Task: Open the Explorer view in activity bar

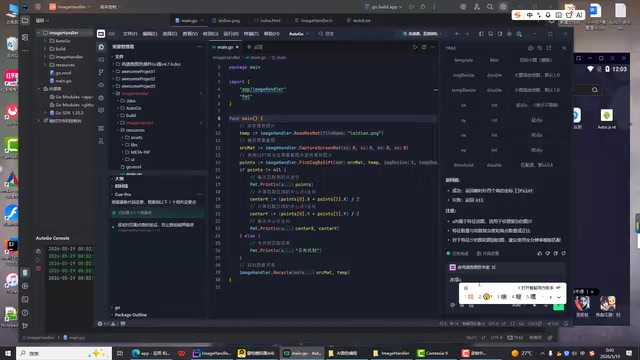Action: [x=101, y=47]
